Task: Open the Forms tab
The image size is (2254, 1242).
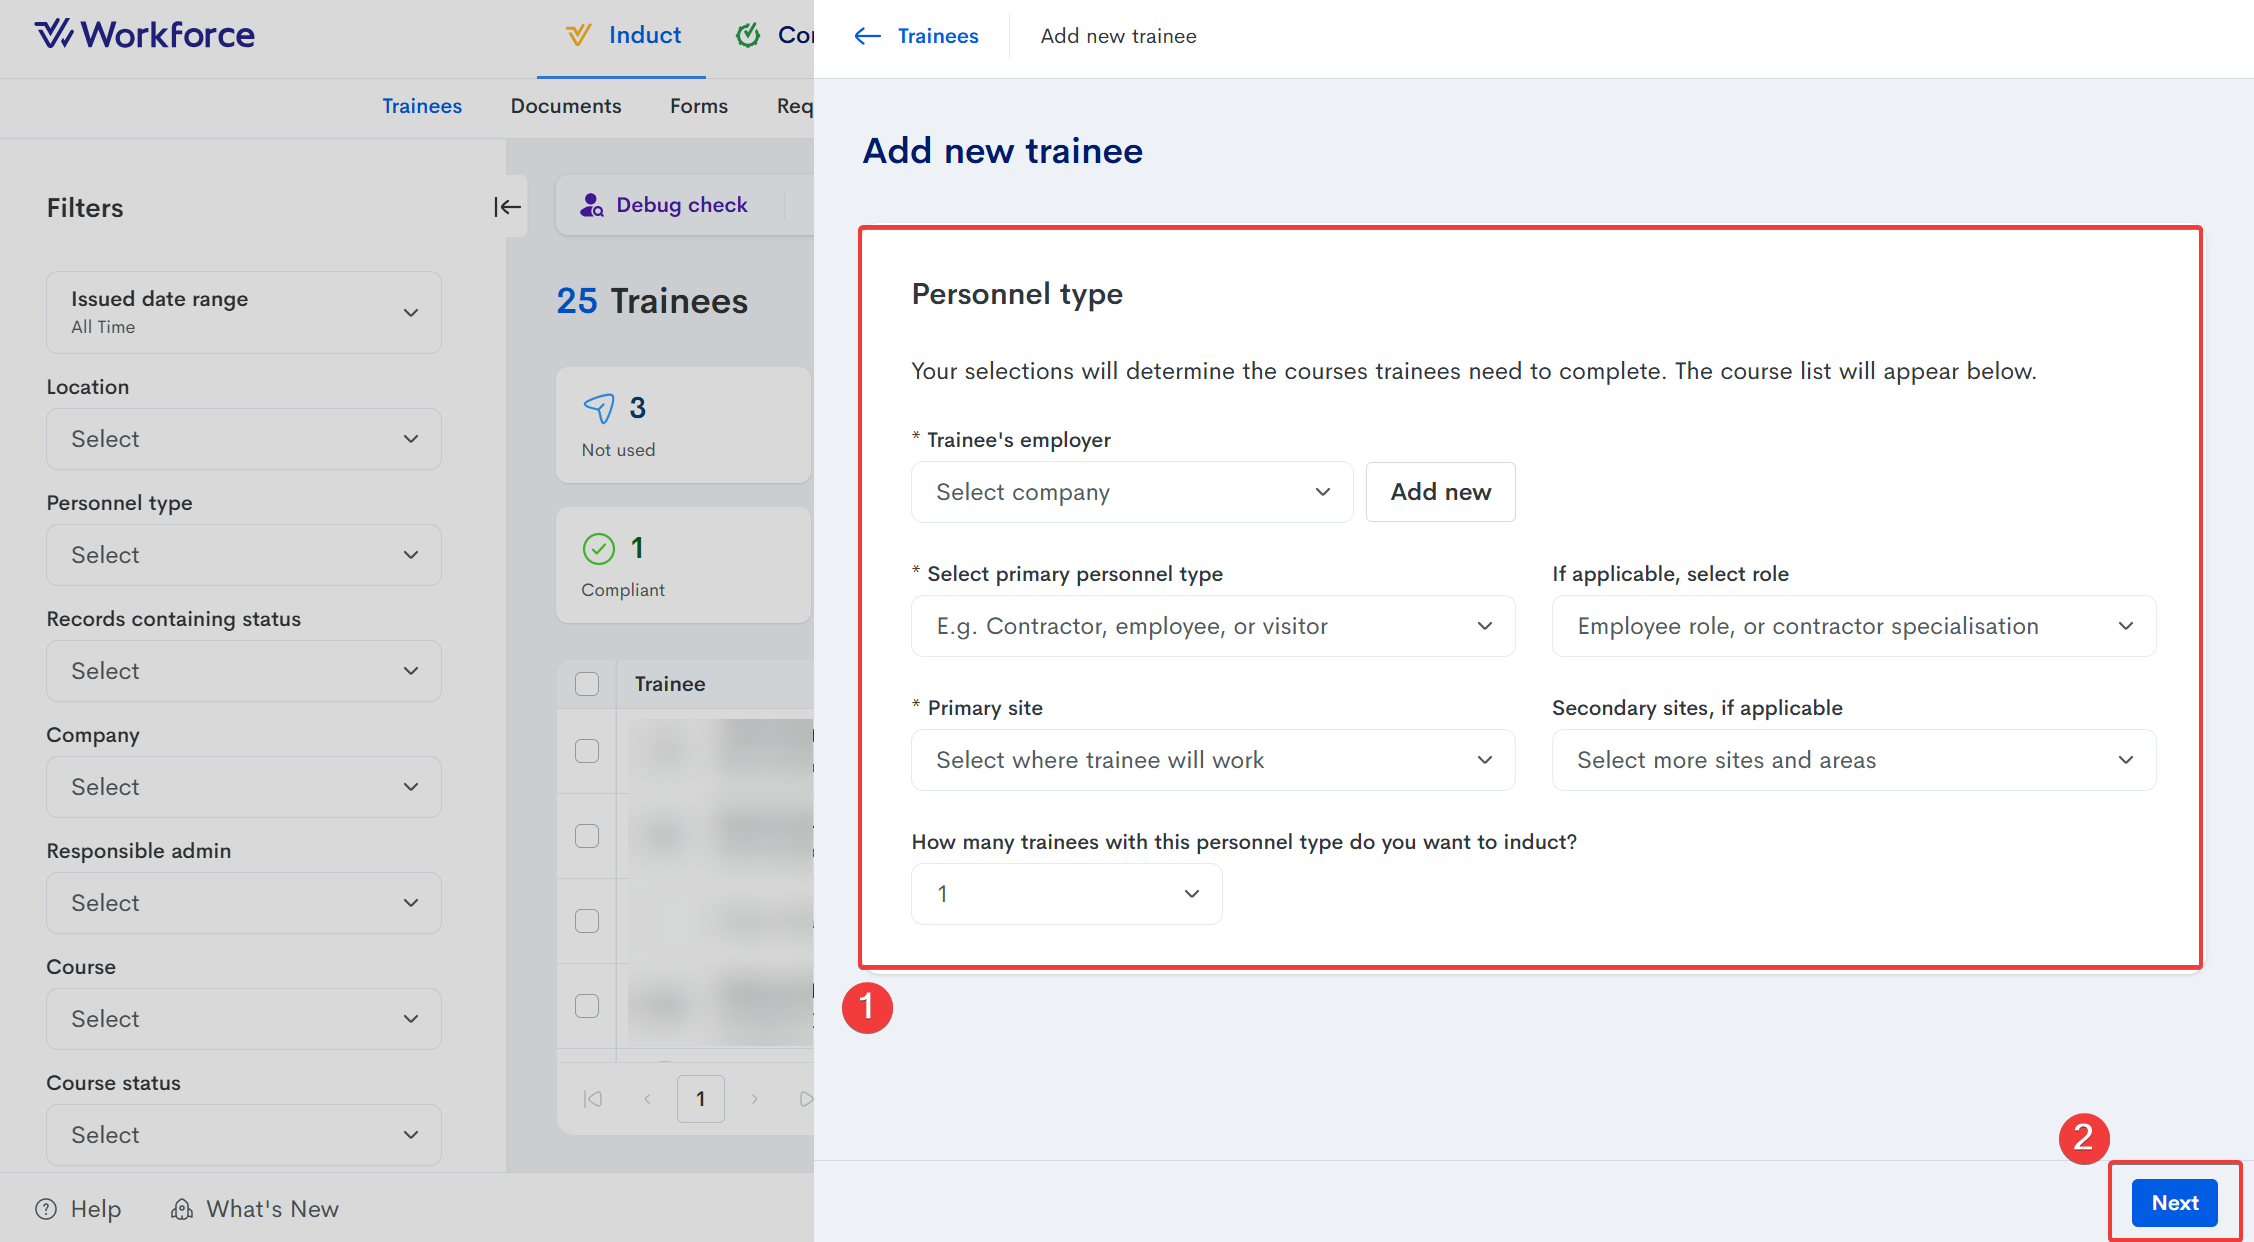Action: click(698, 106)
